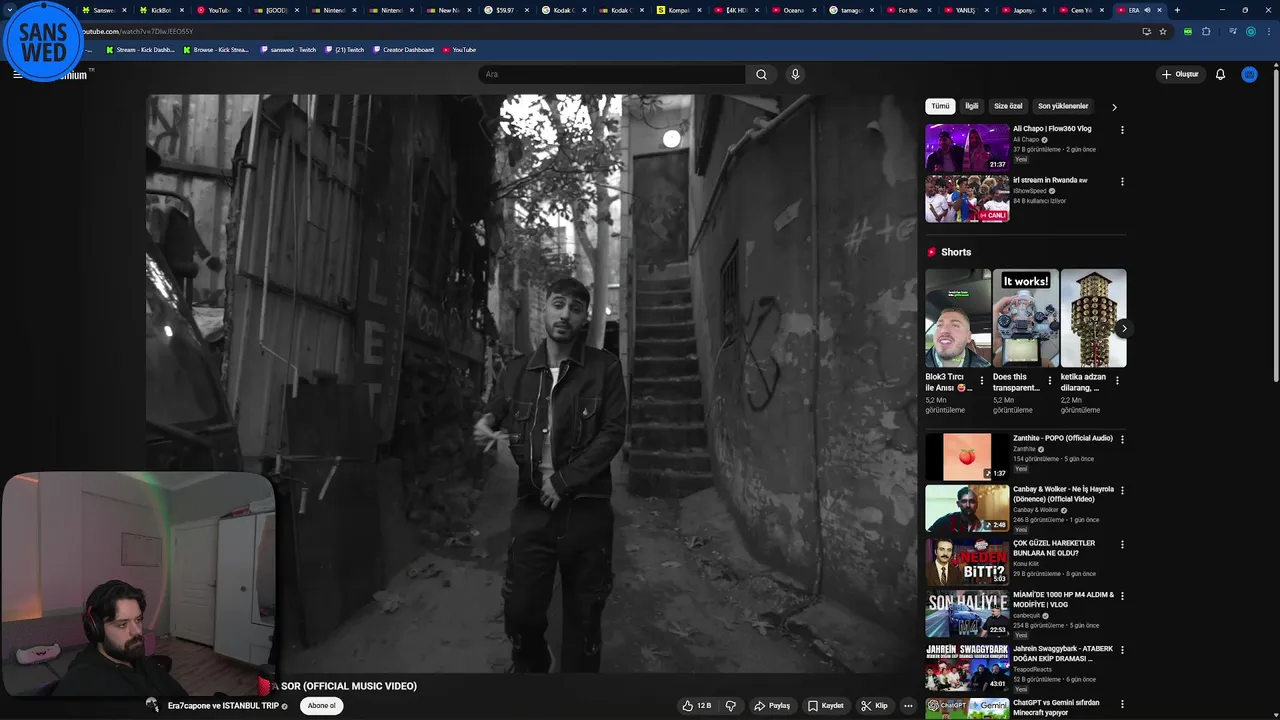This screenshot has width=1280, height=720.
Task: Open MİAMİ'DE 1000 HP M4 ALDIM video
Action: point(967,614)
